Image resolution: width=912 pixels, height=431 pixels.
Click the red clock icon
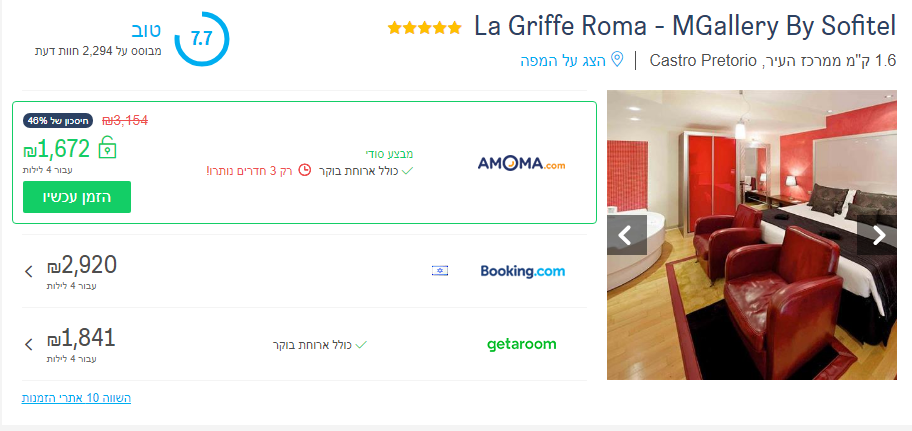(304, 170)
